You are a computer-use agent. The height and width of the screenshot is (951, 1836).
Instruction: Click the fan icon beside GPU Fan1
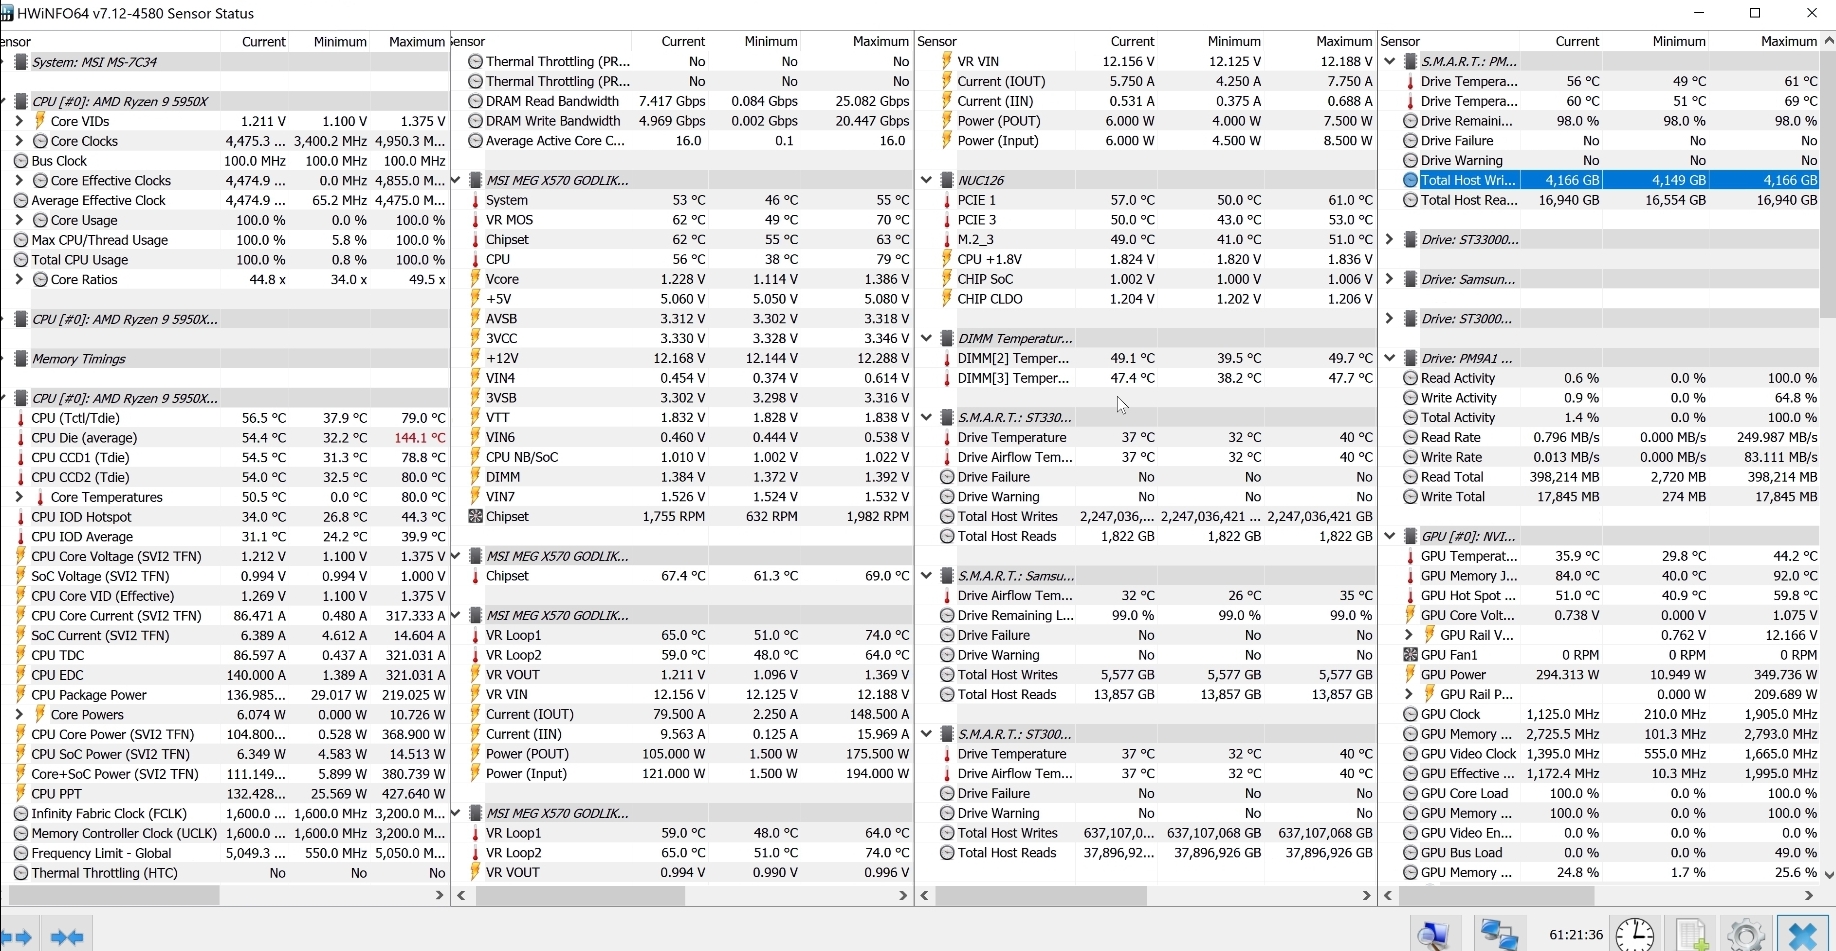[1410, 655]
